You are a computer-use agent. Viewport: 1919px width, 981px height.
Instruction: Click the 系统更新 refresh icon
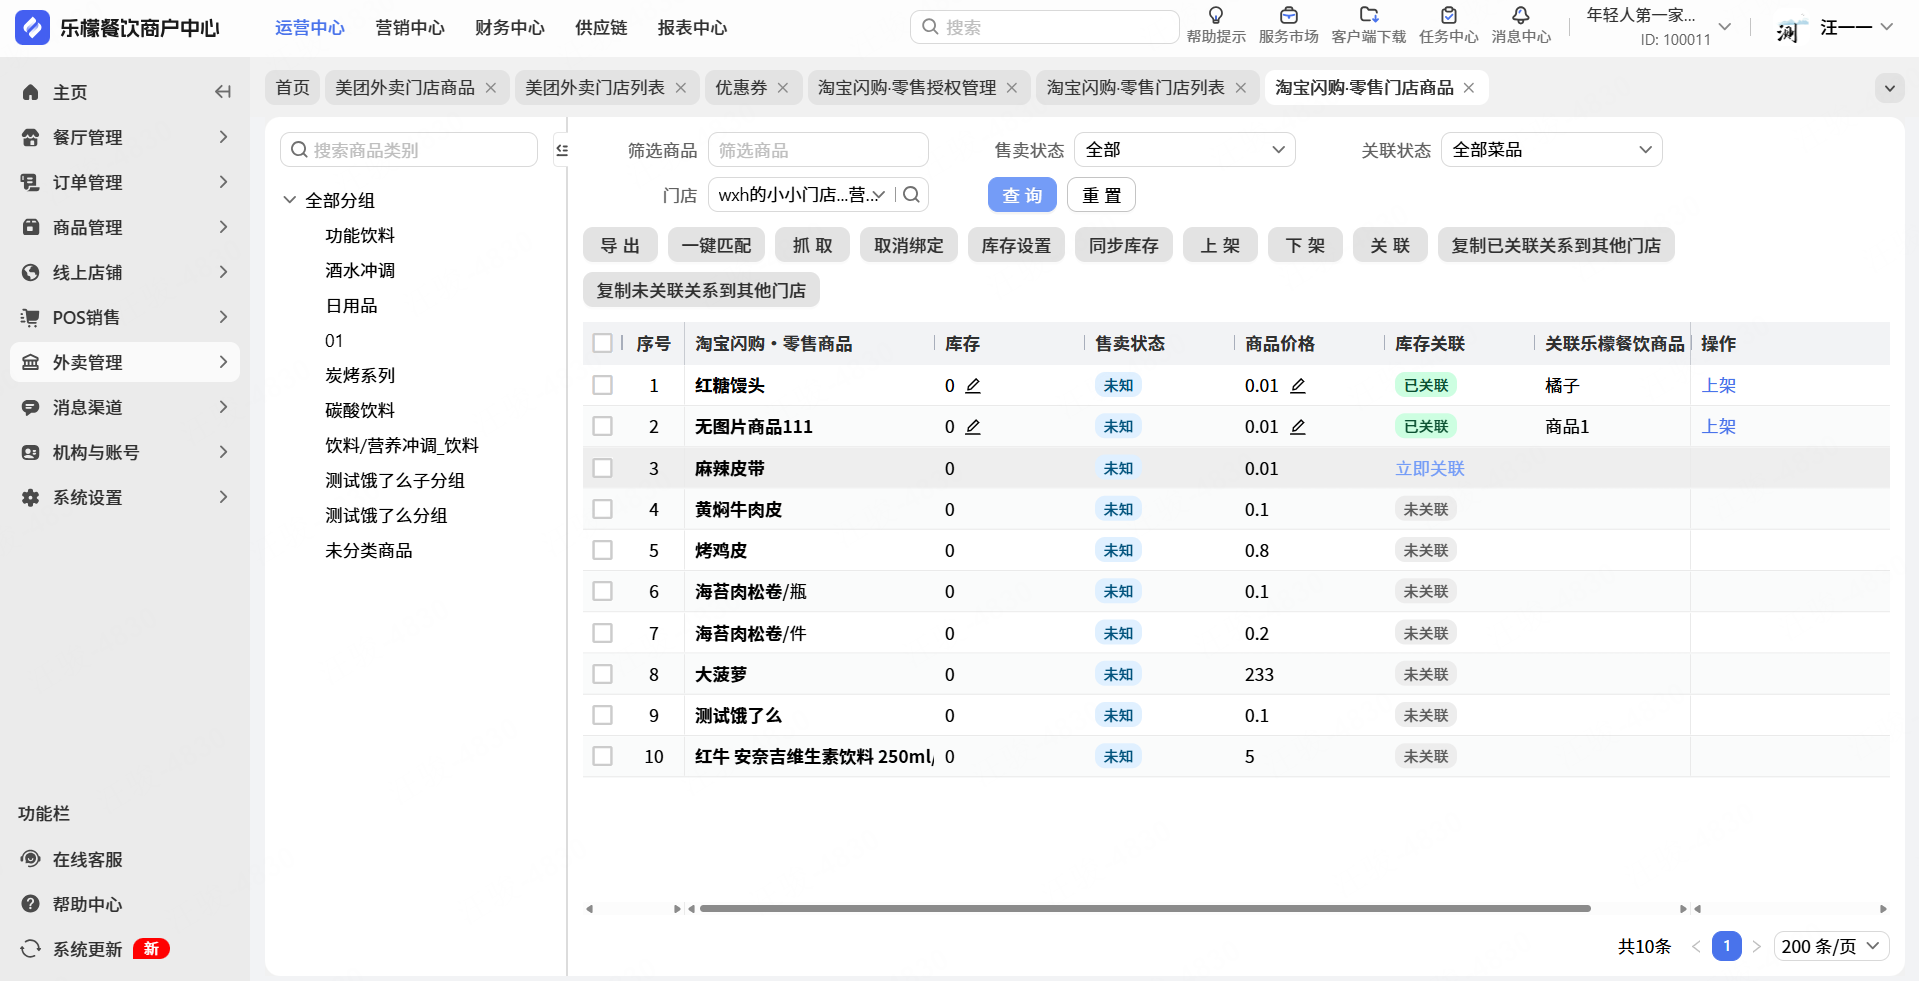pos(31,949)
